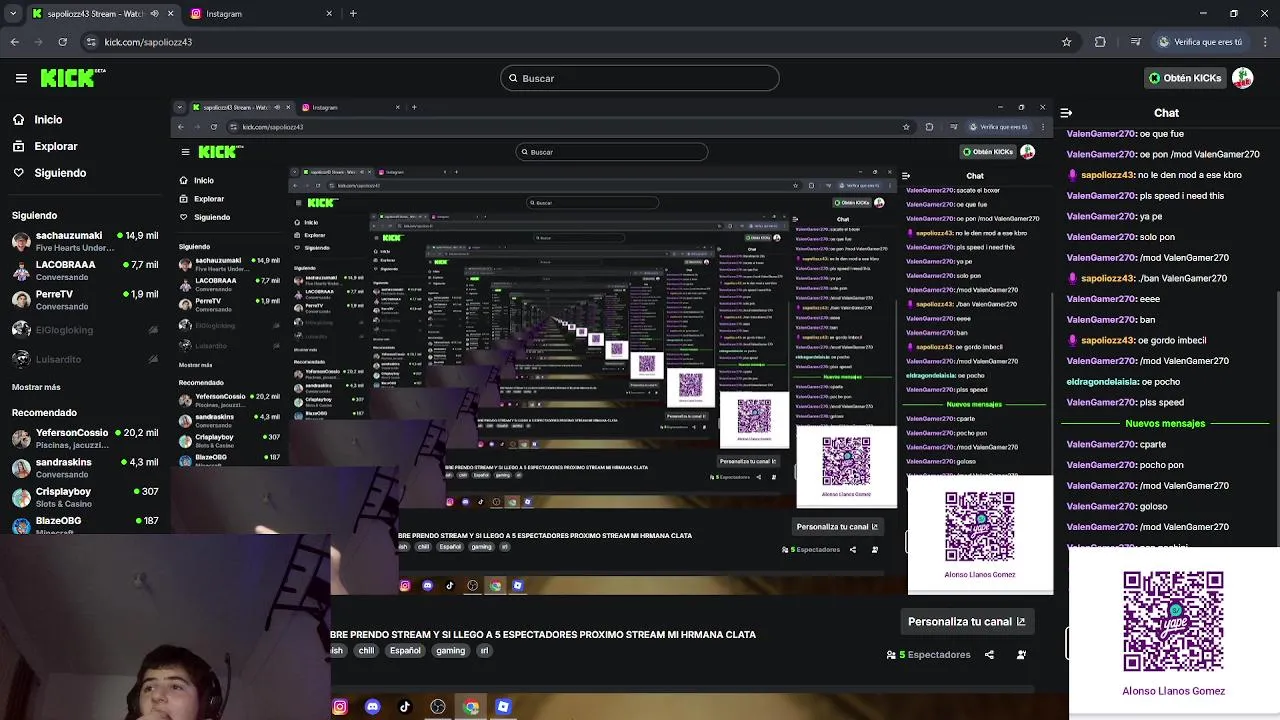Open recommended channel Crisplayboy

pyautogui.click(x=85, y=497)
